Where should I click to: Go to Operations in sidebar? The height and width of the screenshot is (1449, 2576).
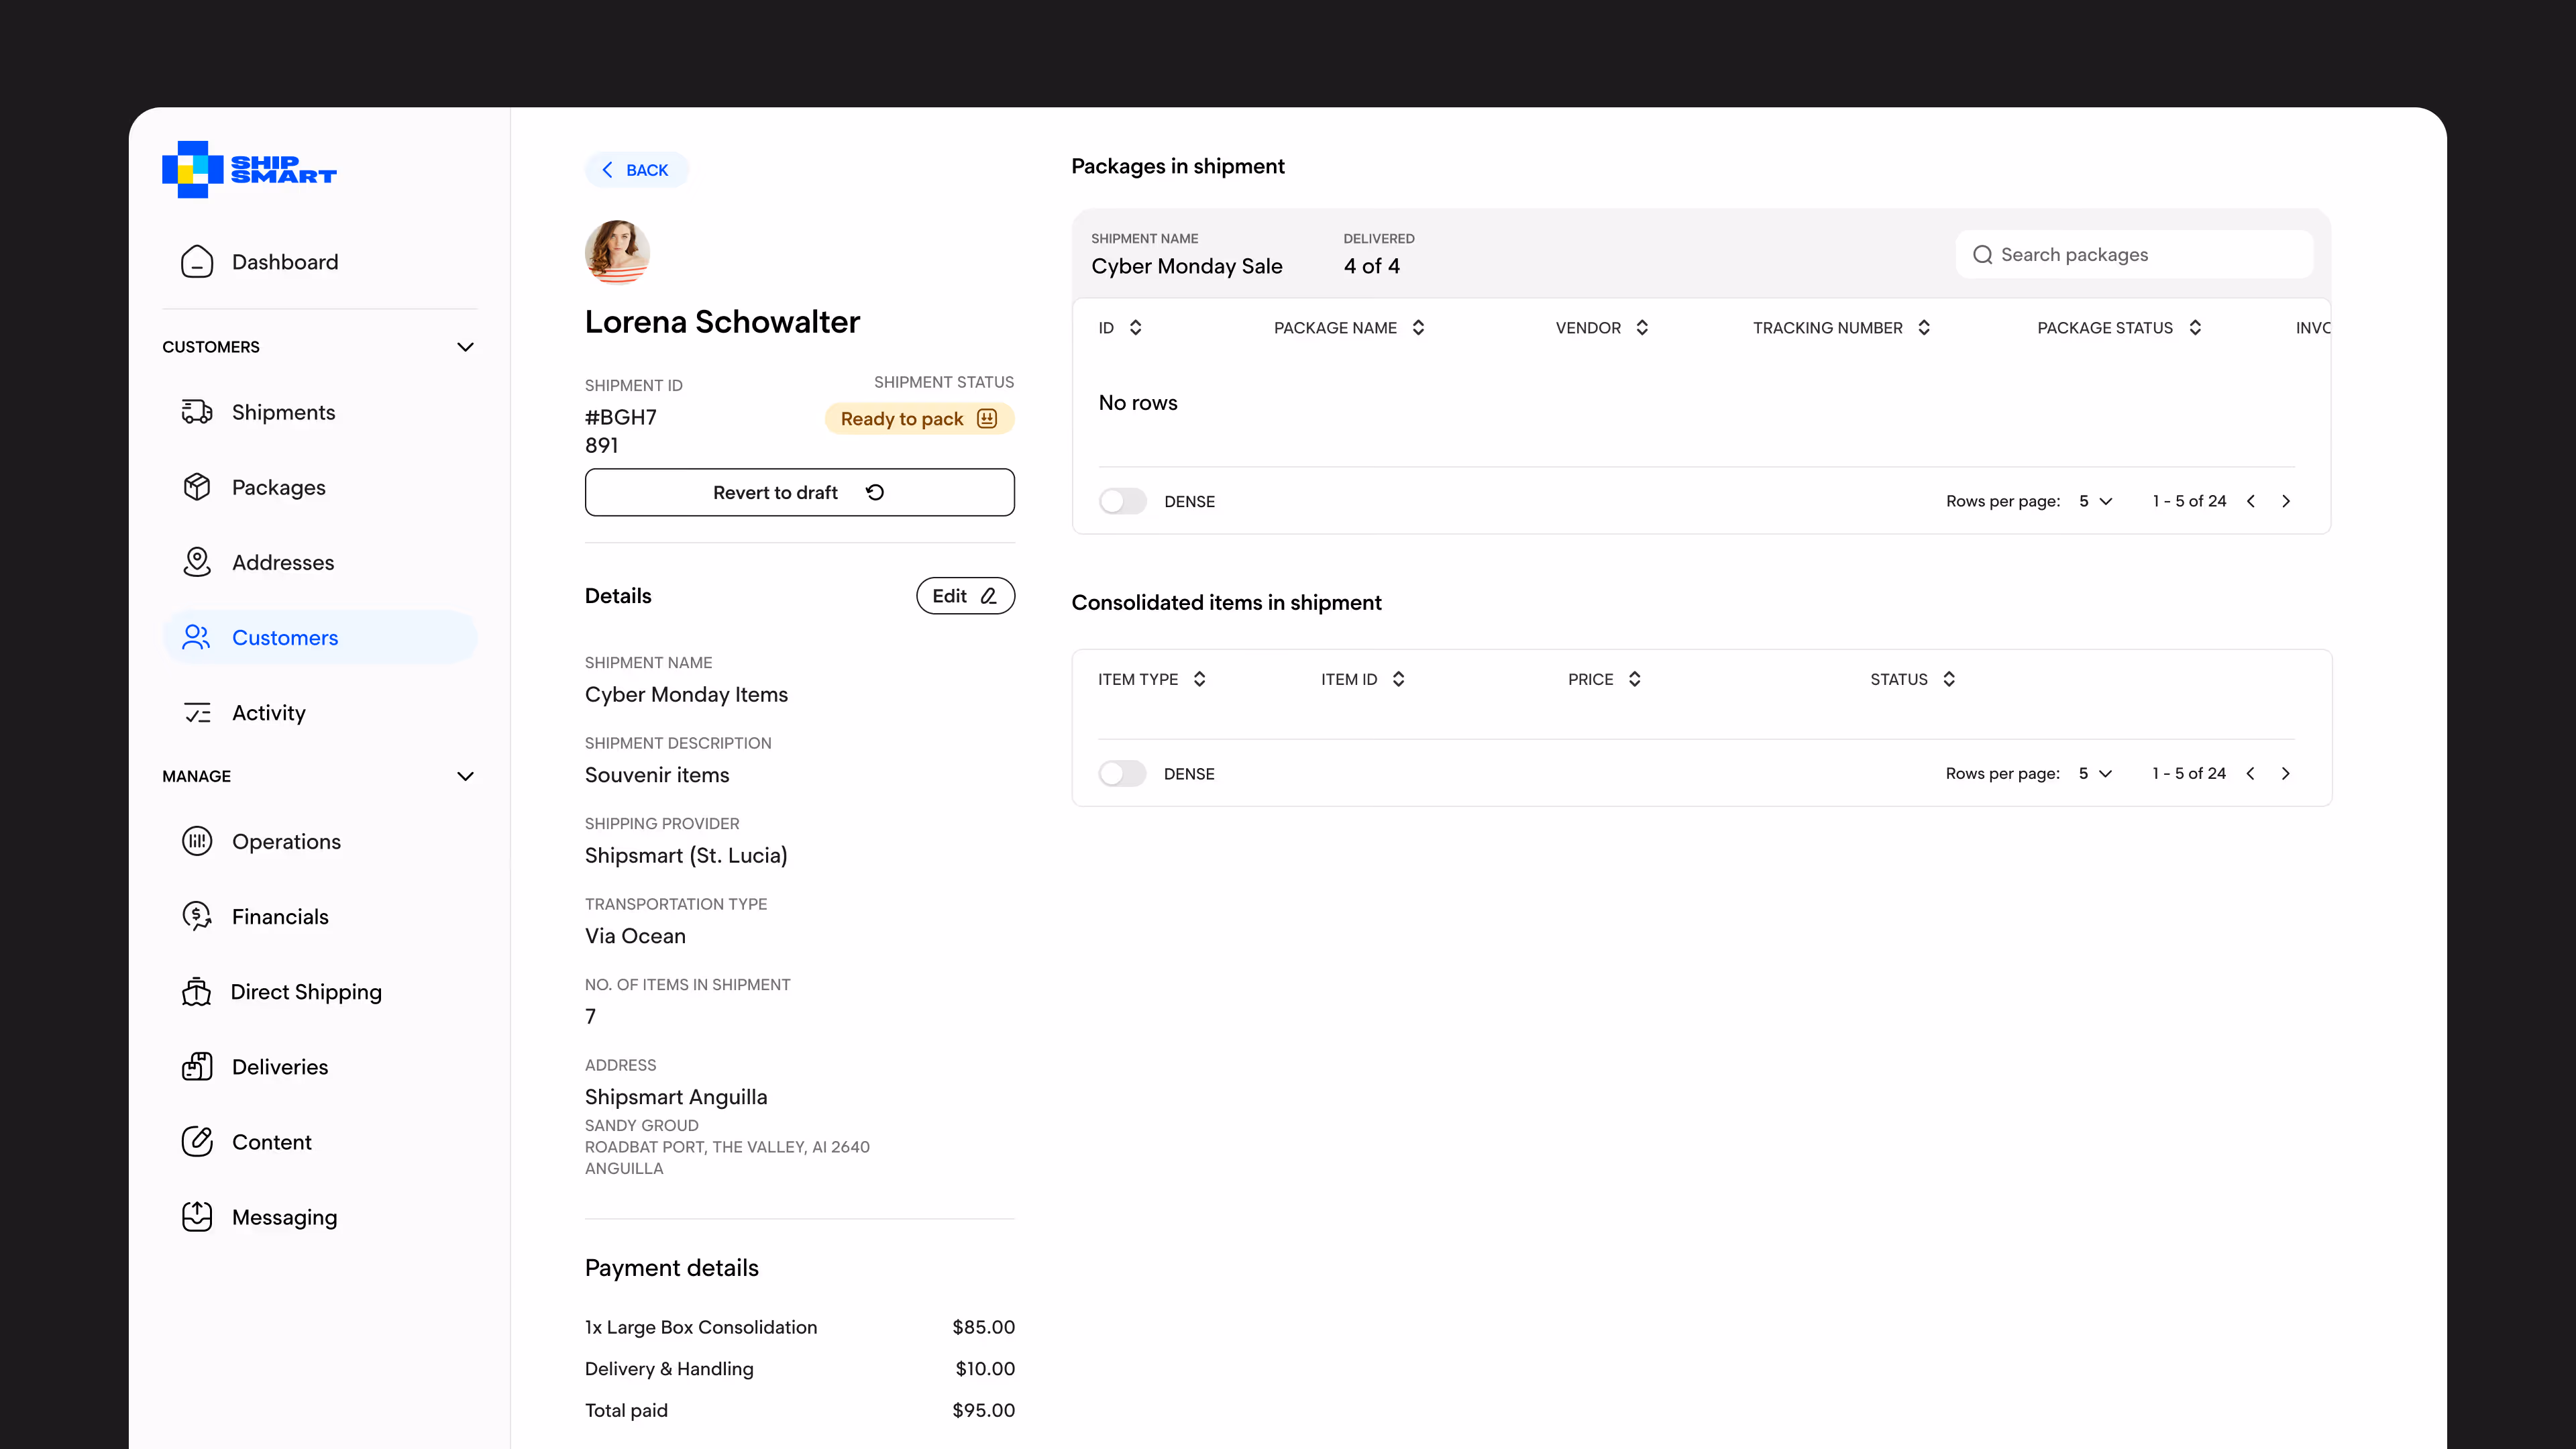click(x=286, y=841)
